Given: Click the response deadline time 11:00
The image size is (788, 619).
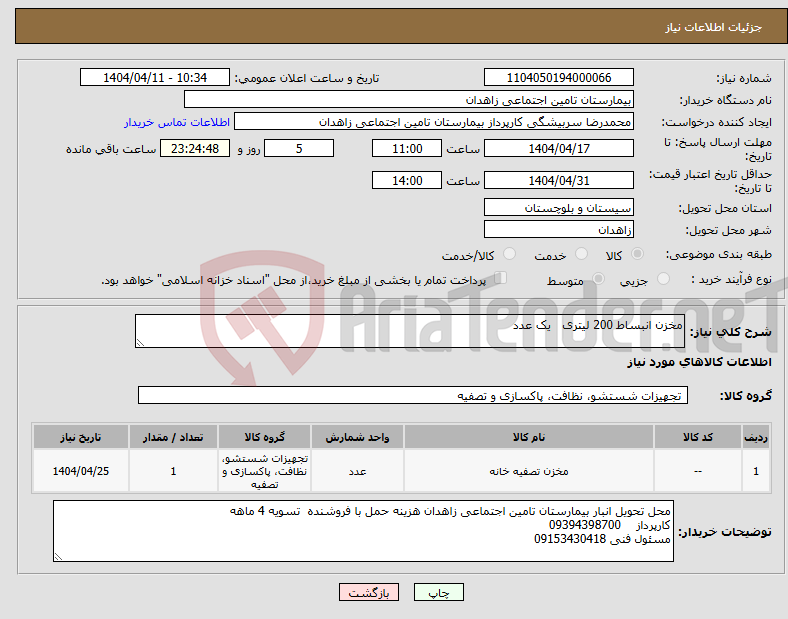Looking at the screenshot, I should click(x=407, y=148).
